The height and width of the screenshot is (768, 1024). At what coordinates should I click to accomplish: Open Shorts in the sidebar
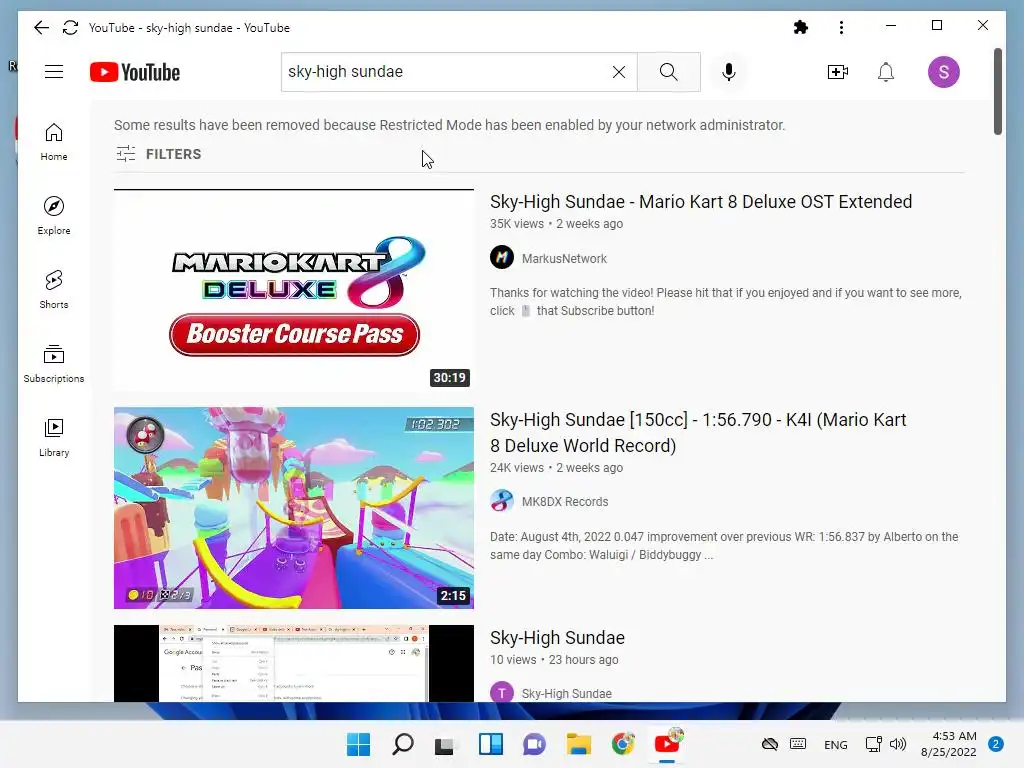pyautogui.click(x=54, y=289)
